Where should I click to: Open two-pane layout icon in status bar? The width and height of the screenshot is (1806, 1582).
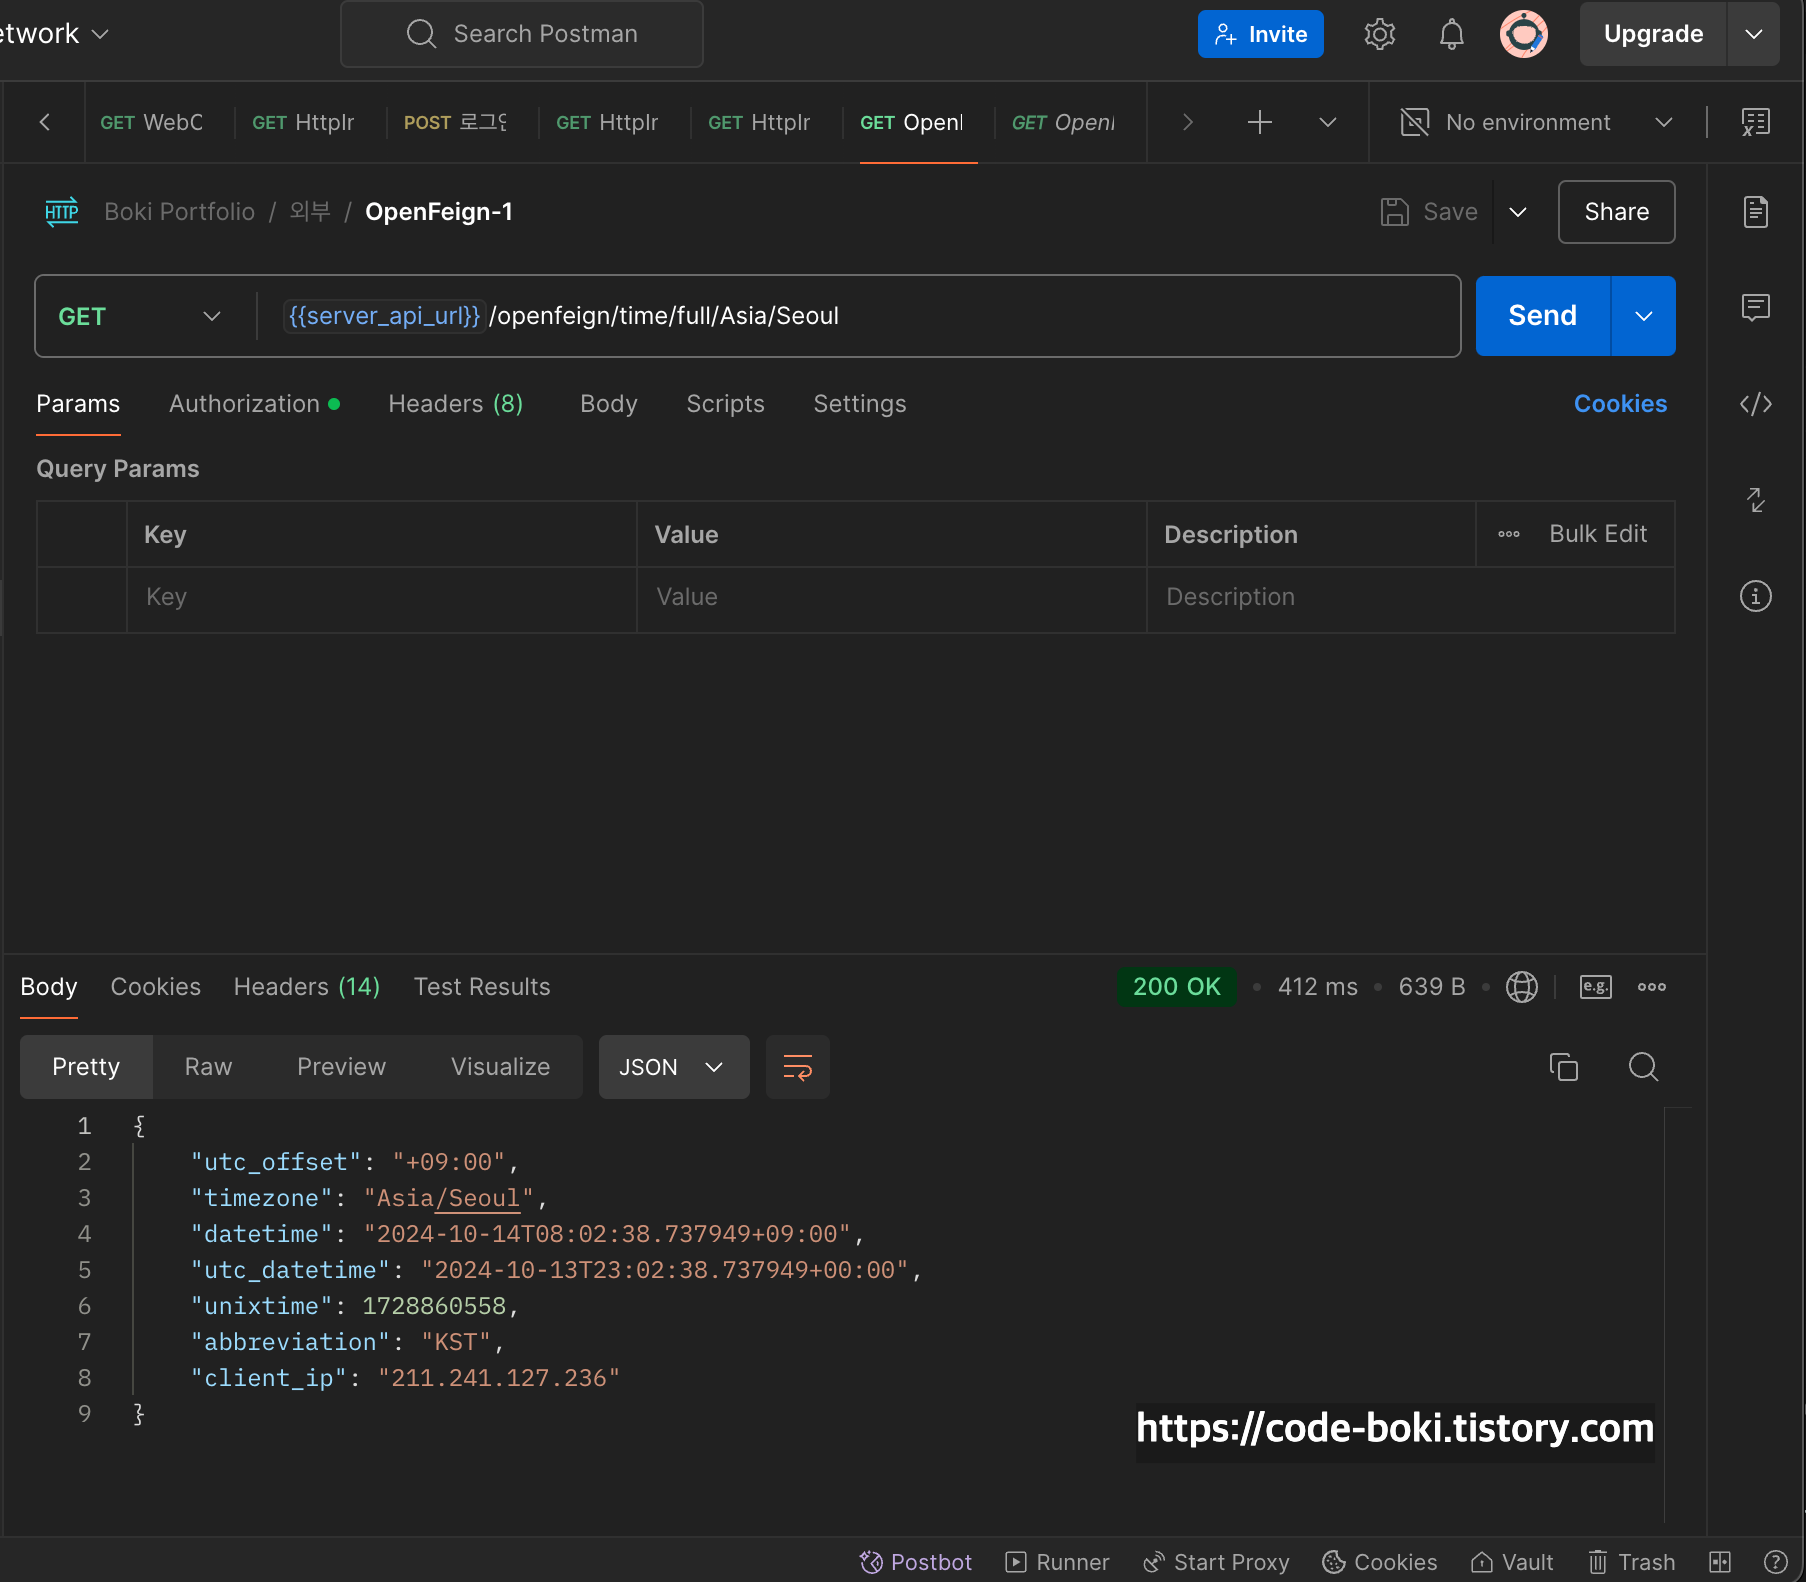tap(1719, 1562)
